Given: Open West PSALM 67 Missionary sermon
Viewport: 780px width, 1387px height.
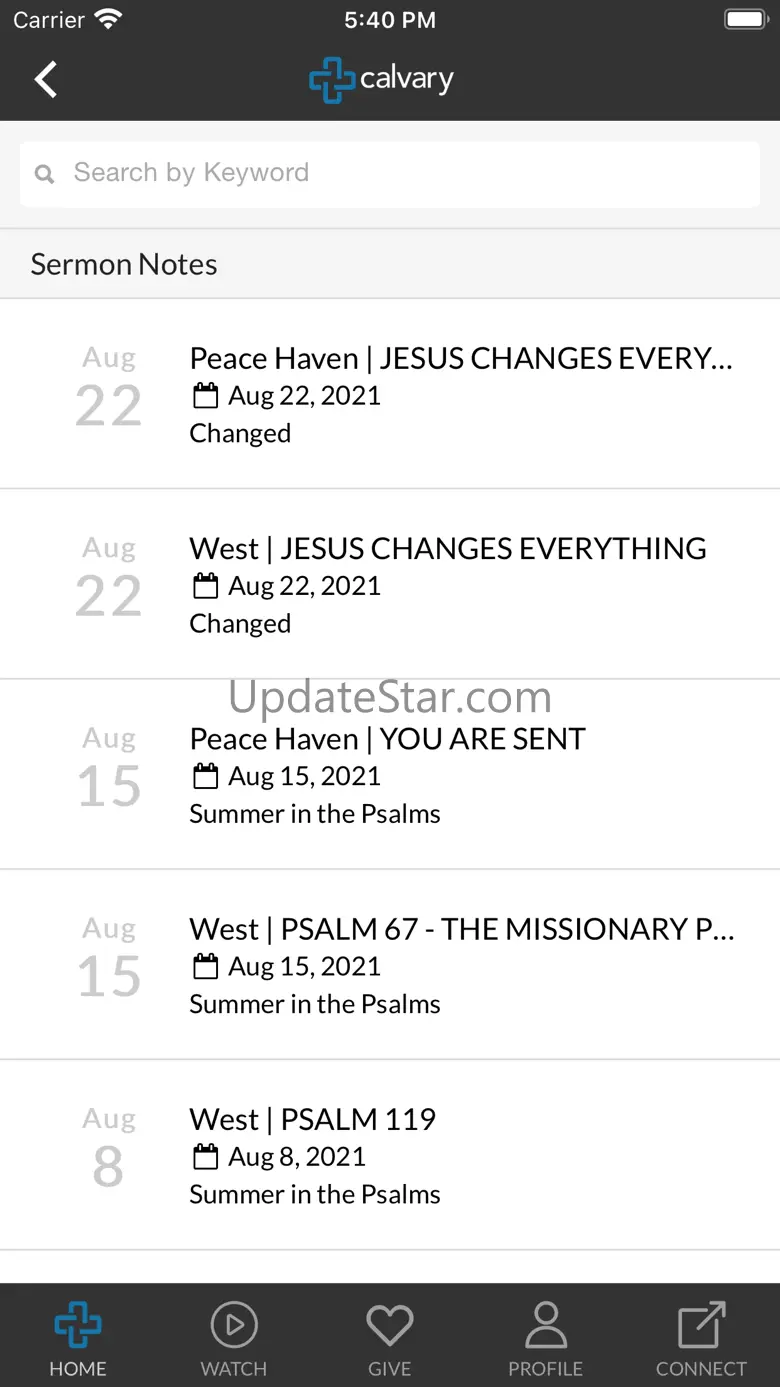Looking at the screenshot, I should (x=390, y=965).
